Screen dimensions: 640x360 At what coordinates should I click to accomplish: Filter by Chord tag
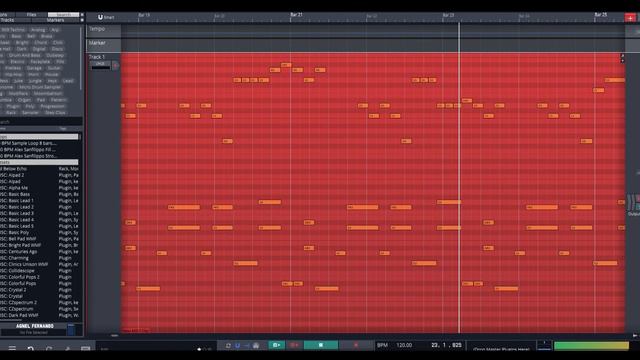[x=41, y=42]
